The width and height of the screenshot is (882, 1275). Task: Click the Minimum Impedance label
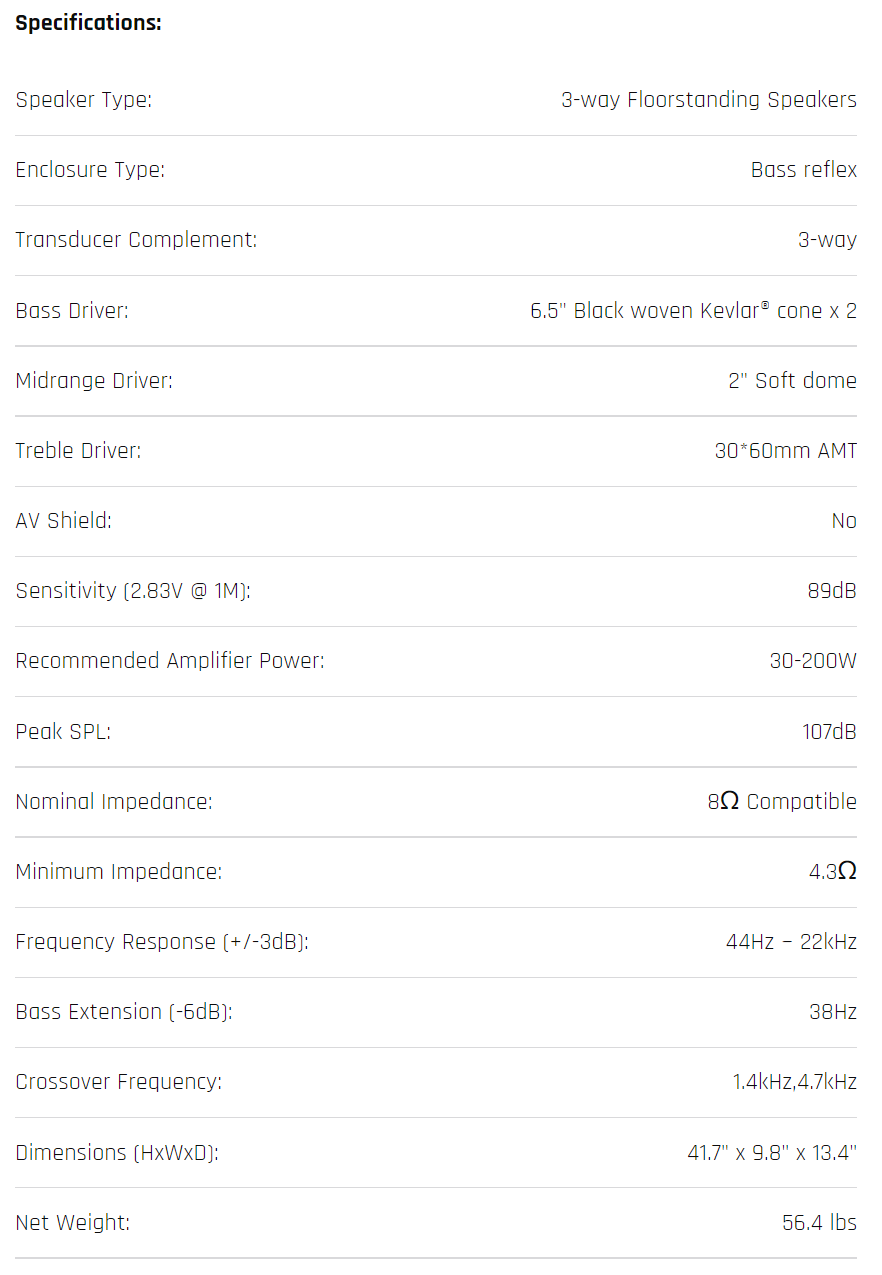[119, 872]
